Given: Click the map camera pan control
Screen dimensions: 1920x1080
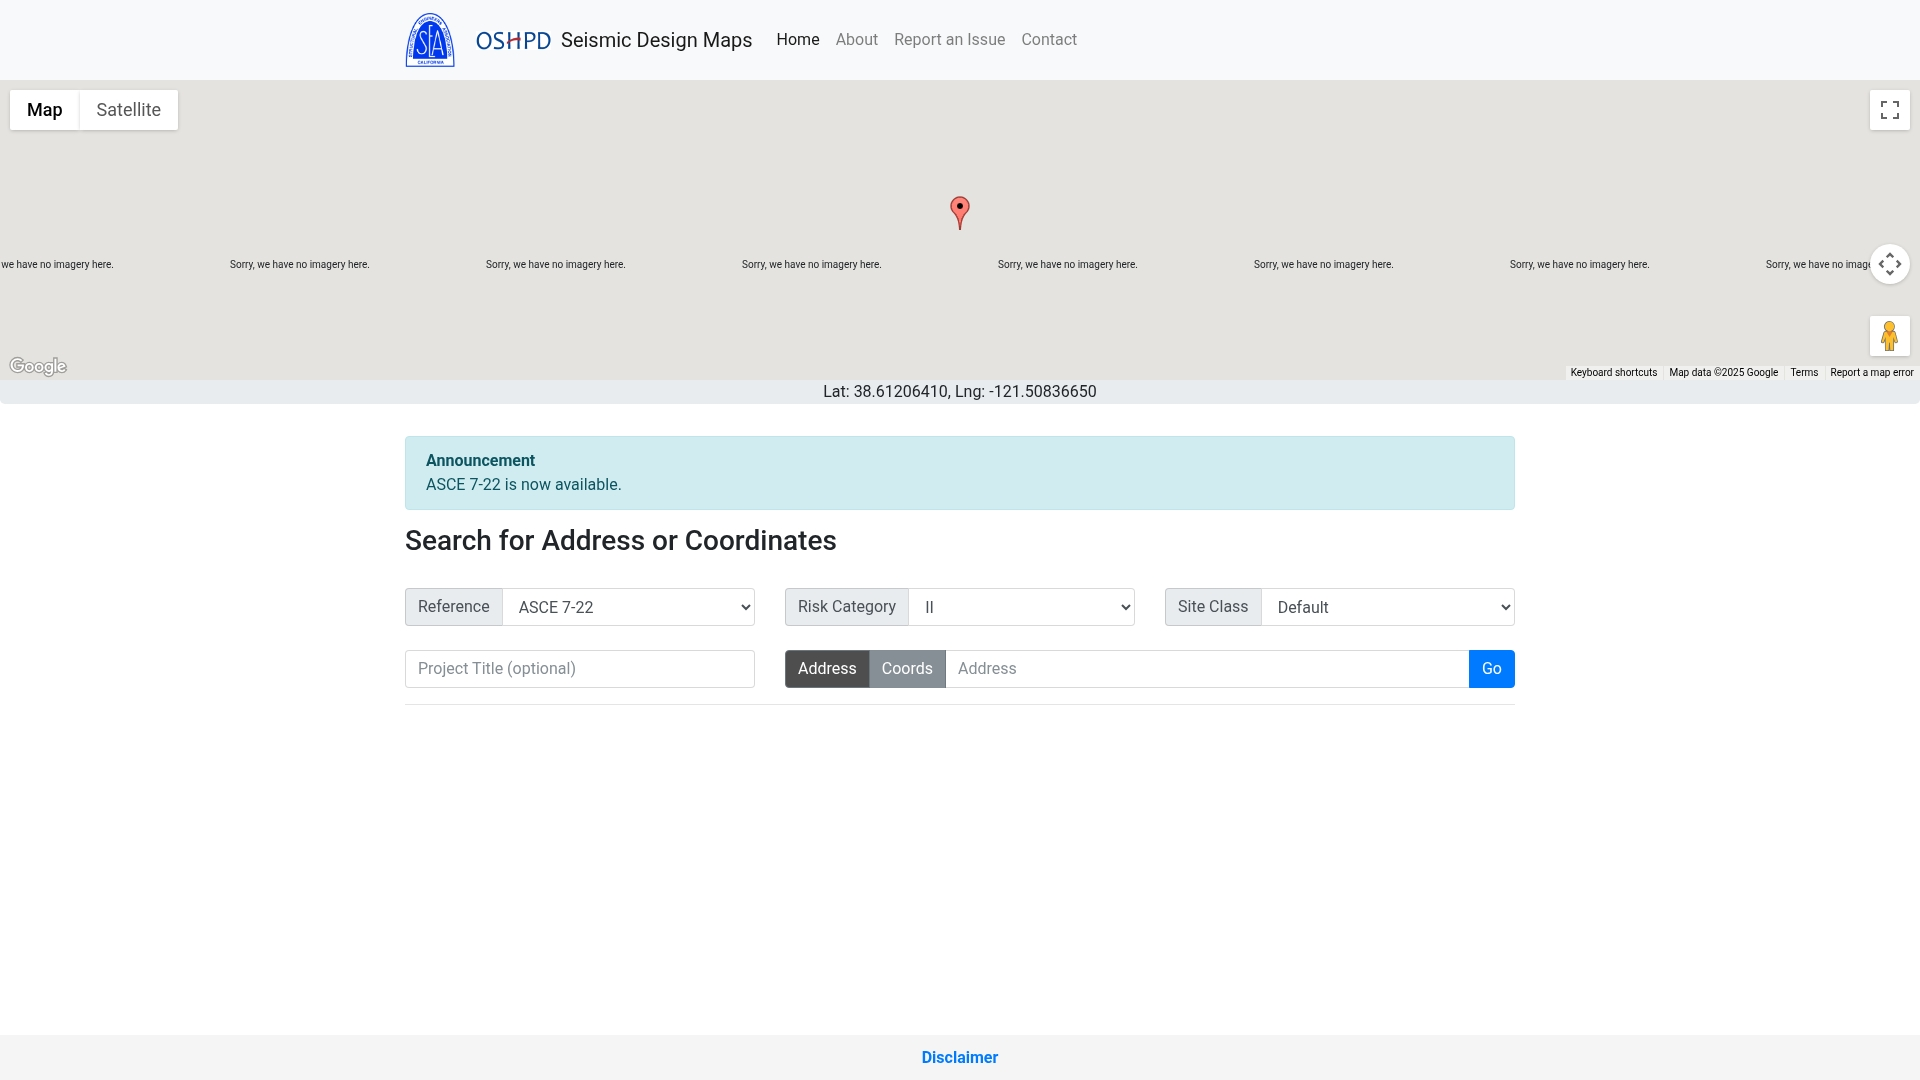Looking at the screenshot, I should click(1889, 264).
